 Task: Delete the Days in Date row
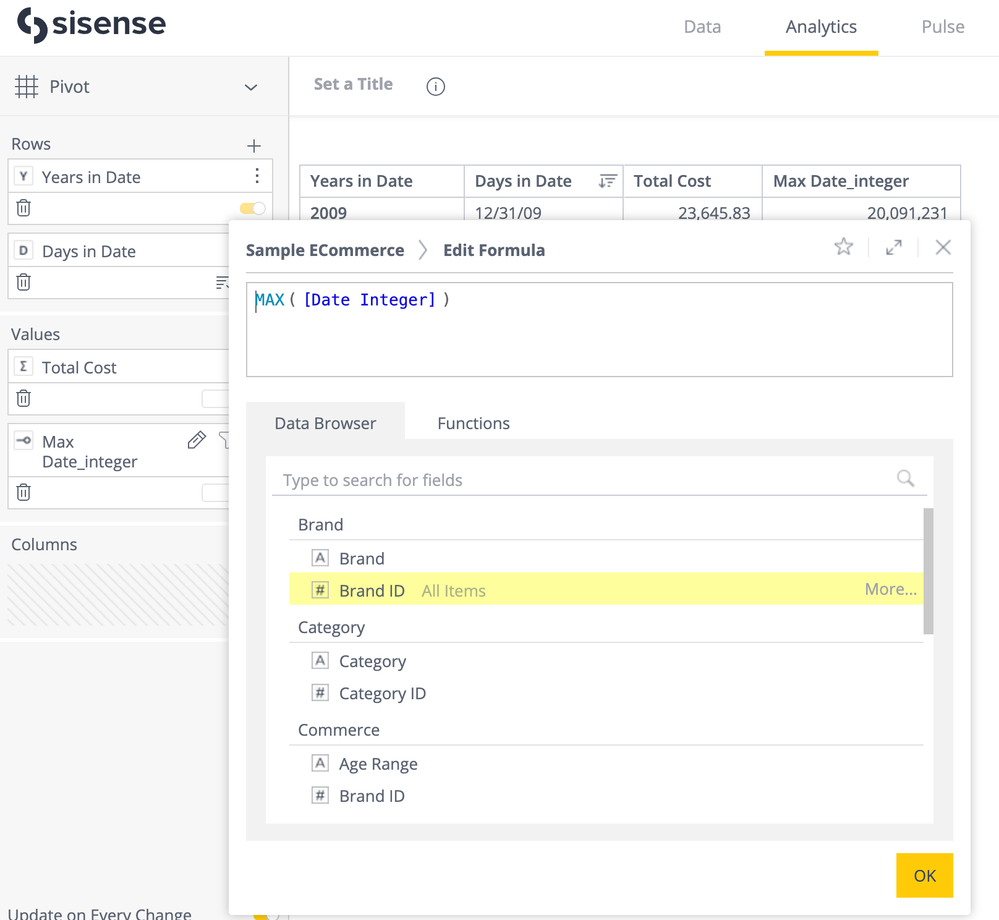tap(24, 282)
